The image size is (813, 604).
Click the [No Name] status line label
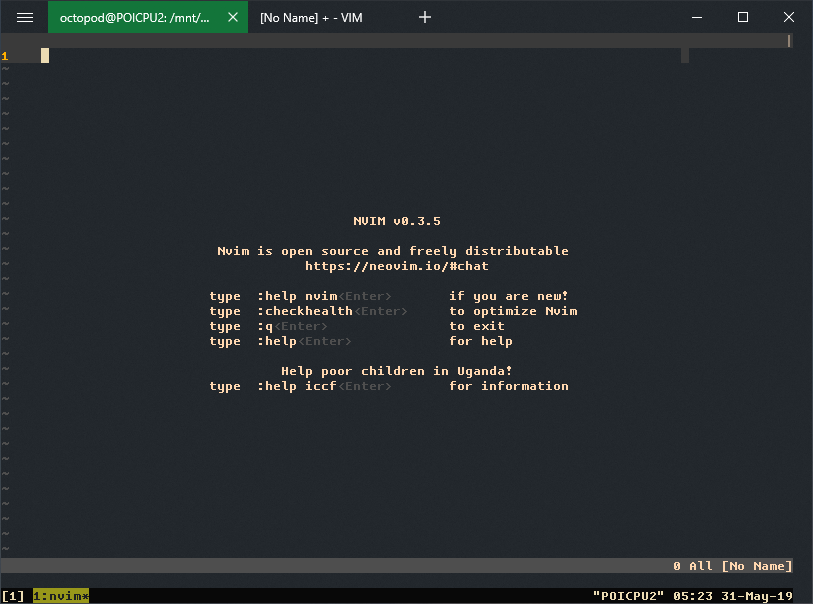point(756,566)
